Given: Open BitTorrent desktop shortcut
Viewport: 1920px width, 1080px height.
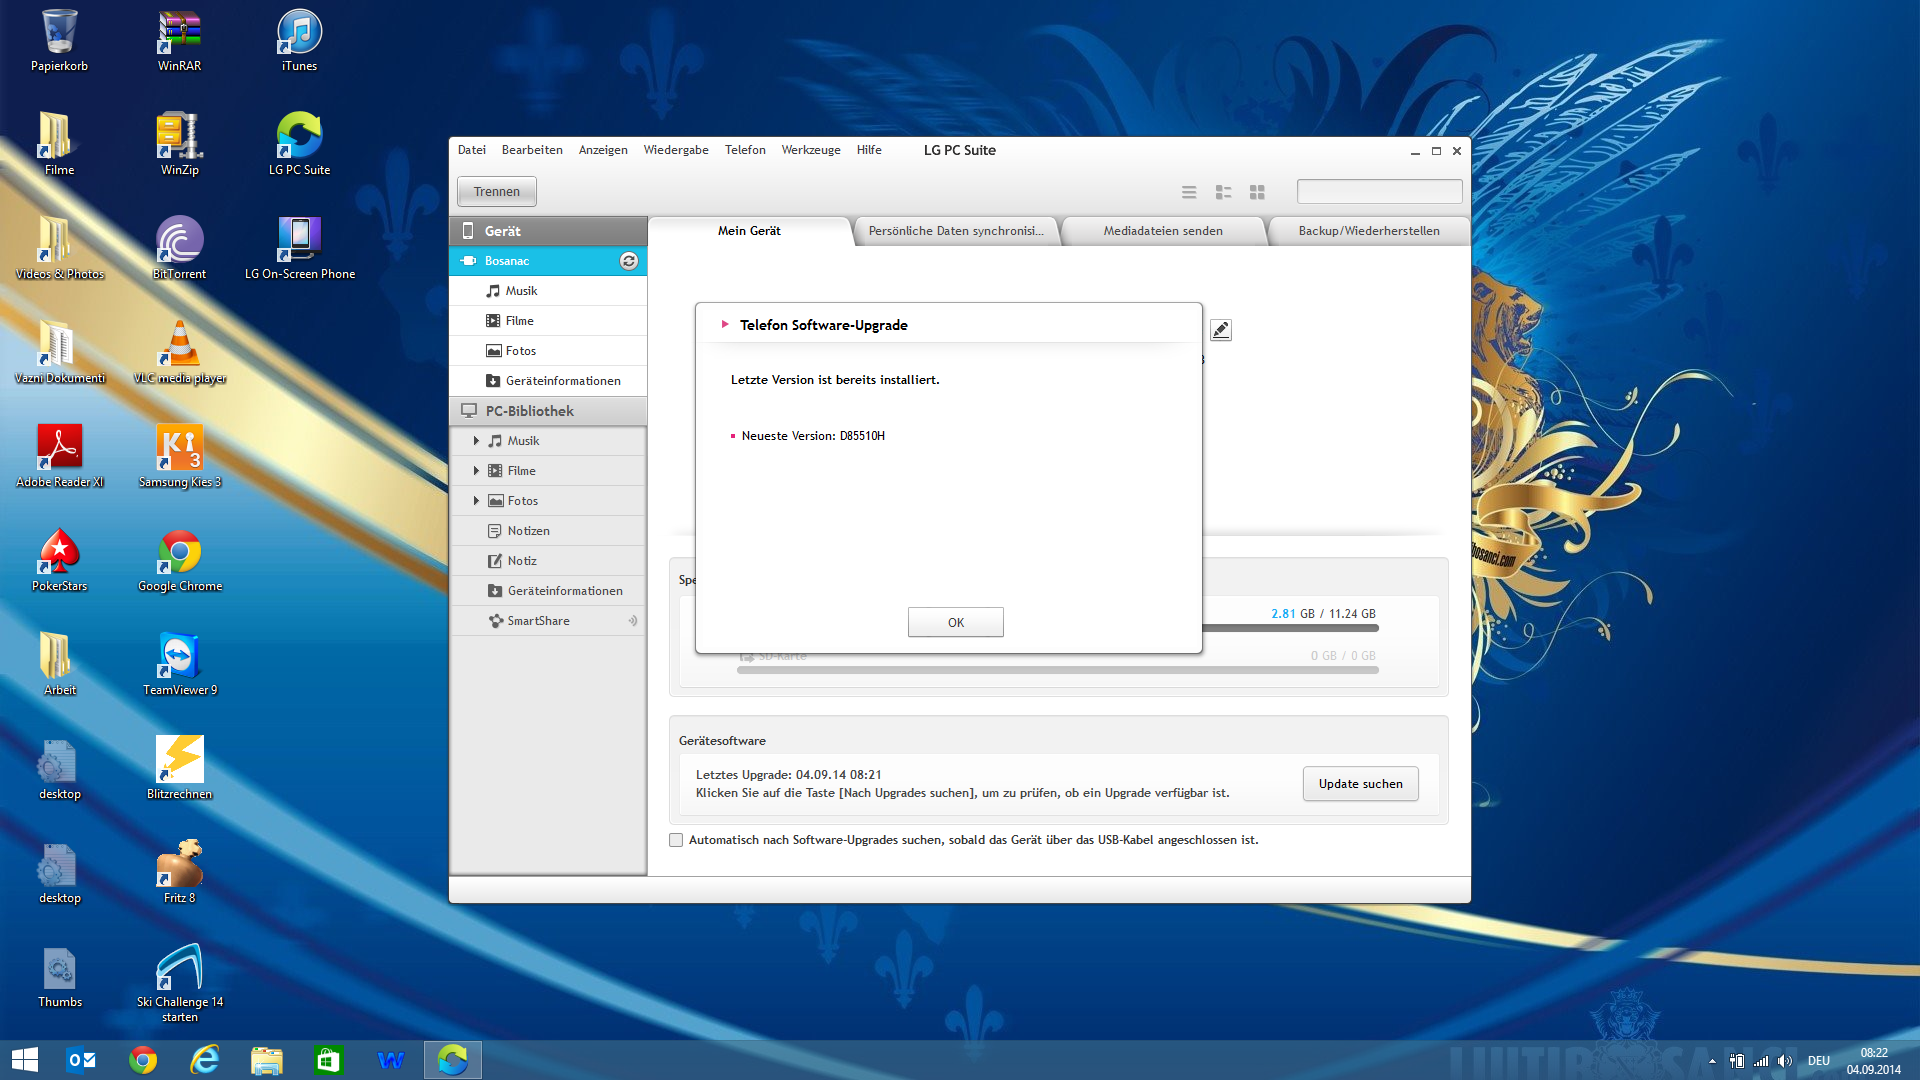Looking at the screenshot, I should coord(179,249).
